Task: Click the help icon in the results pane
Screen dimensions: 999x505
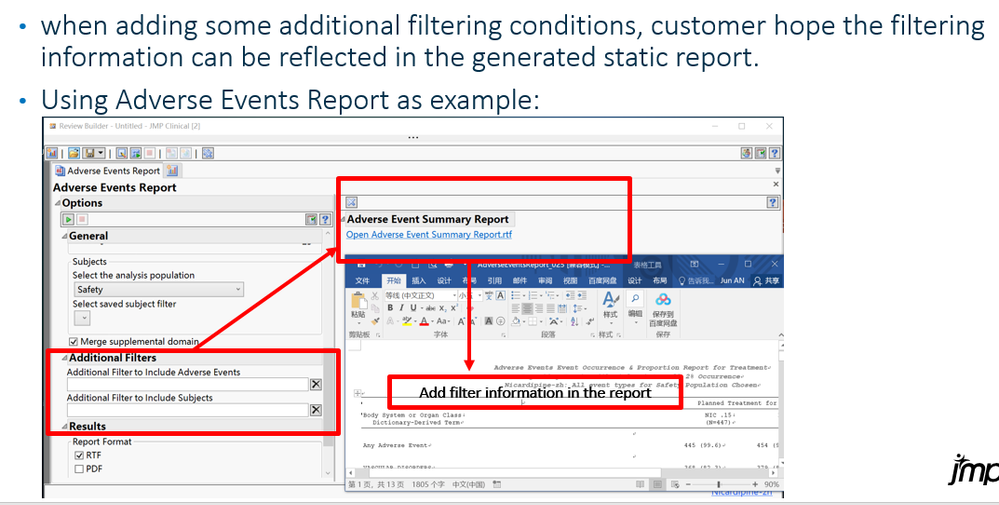Action: [773, 203]
